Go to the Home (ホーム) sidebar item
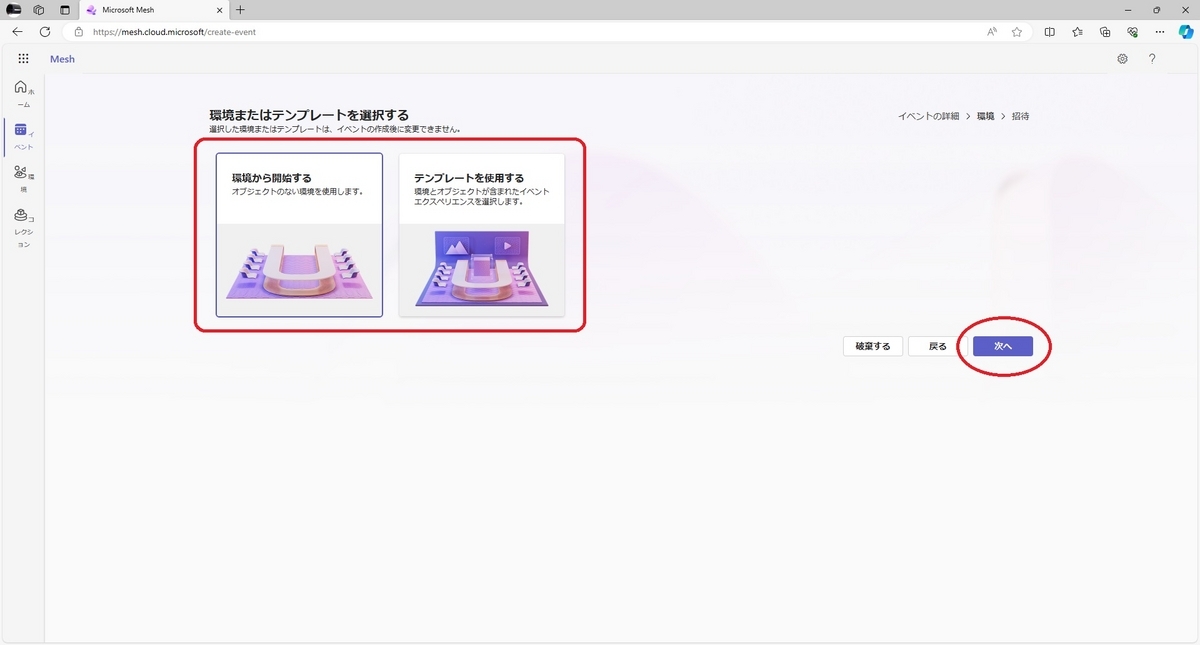 coord(23,94)
